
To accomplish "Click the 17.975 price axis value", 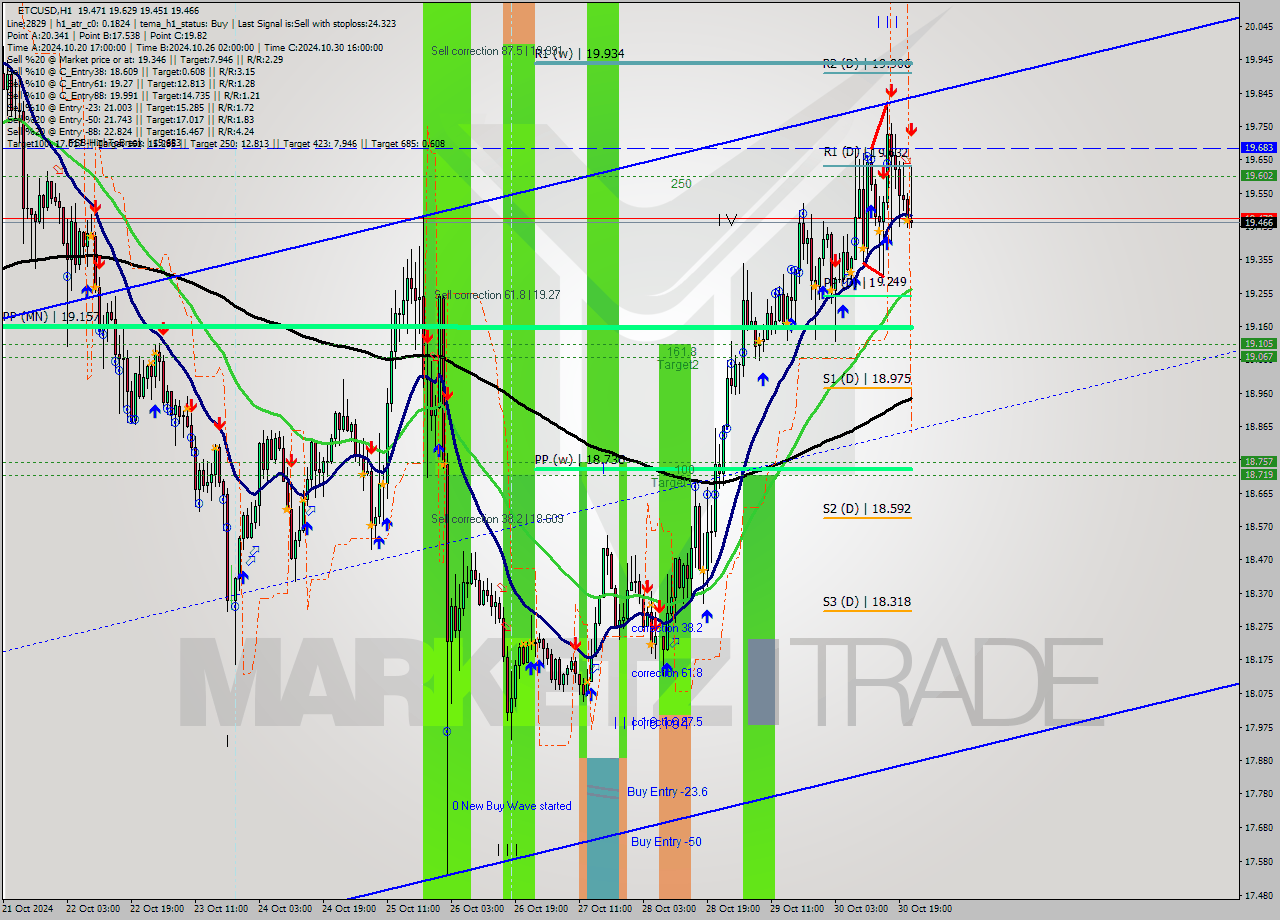I will (x=1258, y=727).
